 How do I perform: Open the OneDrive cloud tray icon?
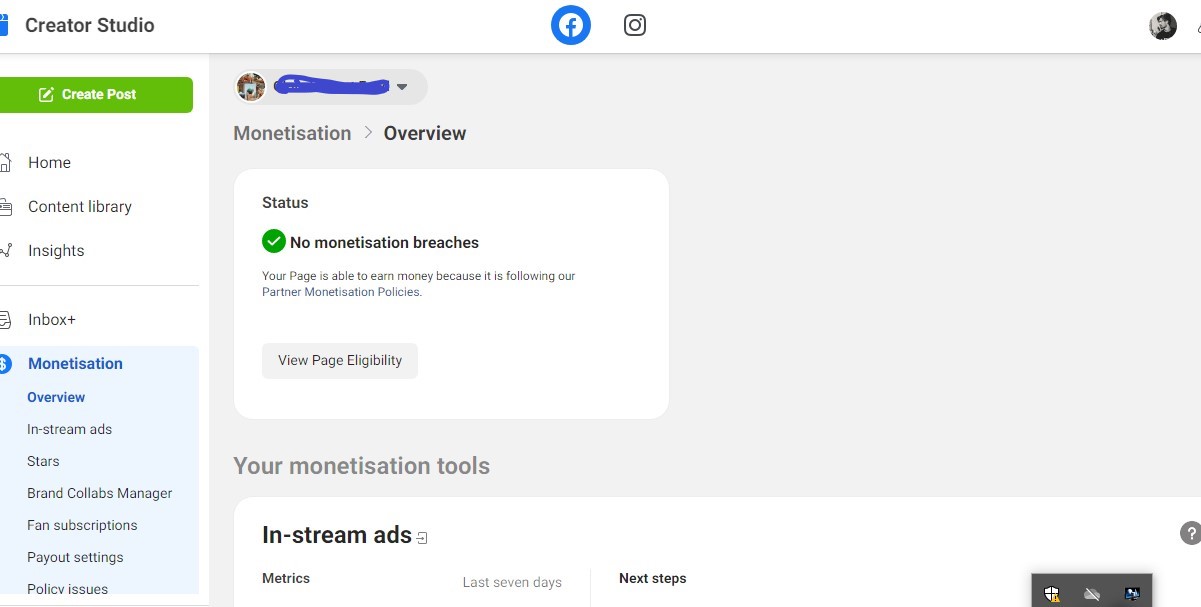[x=1092, y=594]
